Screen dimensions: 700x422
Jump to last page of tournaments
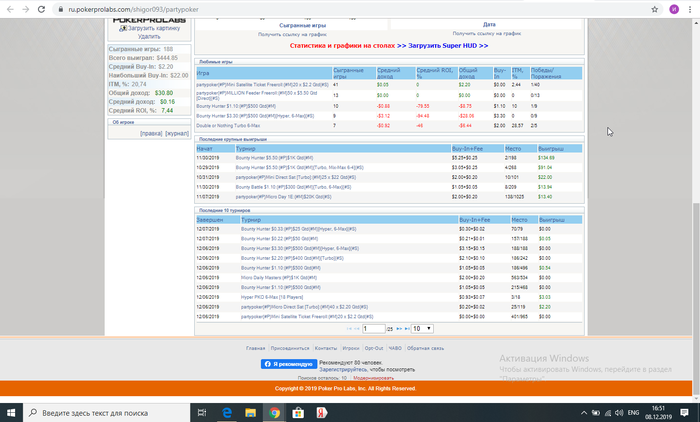[407, 329]
